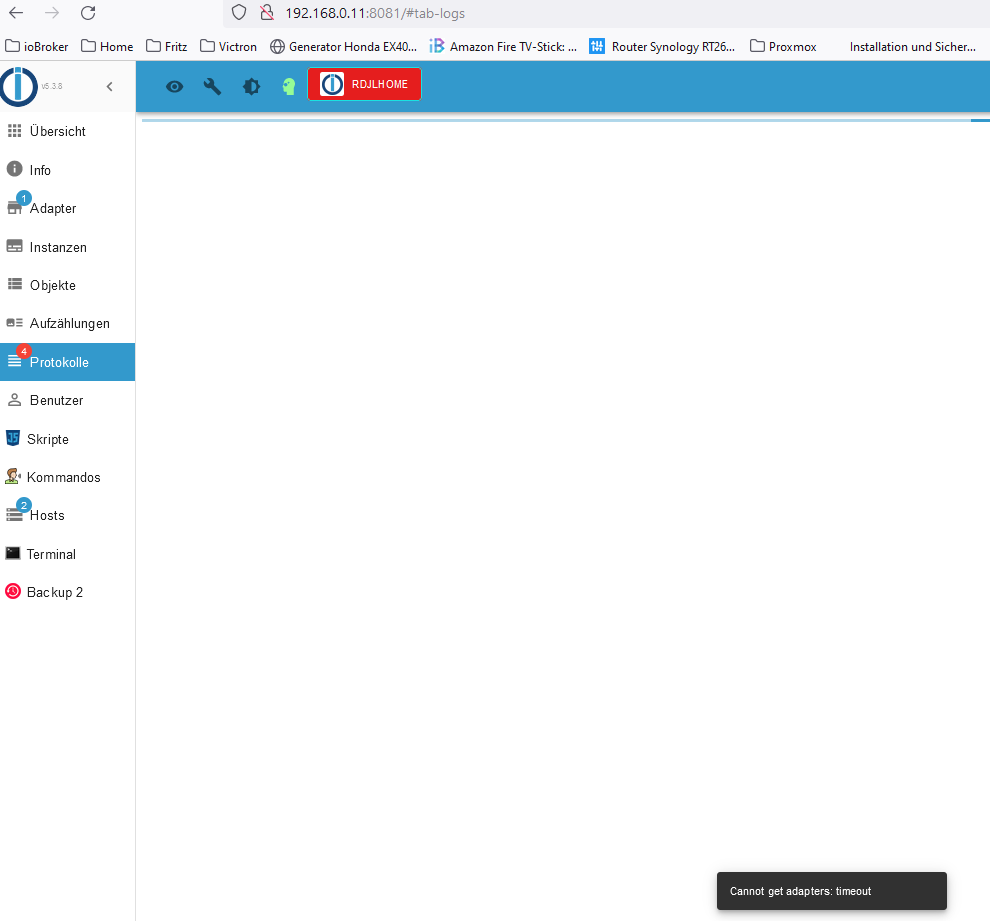Viewport: 990px width, 921px height.
Task: Switch theme with the brightness icon
Action: click(x=251, y=86)
